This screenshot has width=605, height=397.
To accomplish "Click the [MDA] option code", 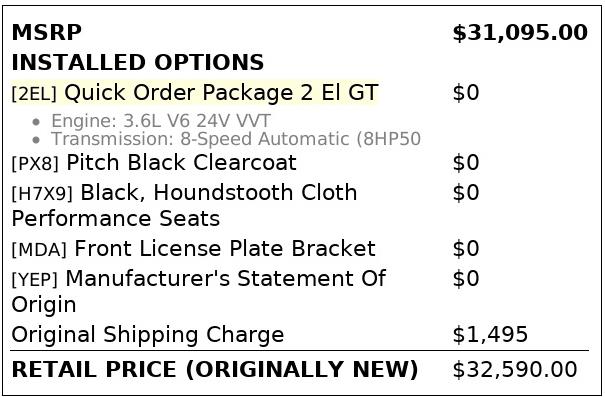I will pos(39,250).
